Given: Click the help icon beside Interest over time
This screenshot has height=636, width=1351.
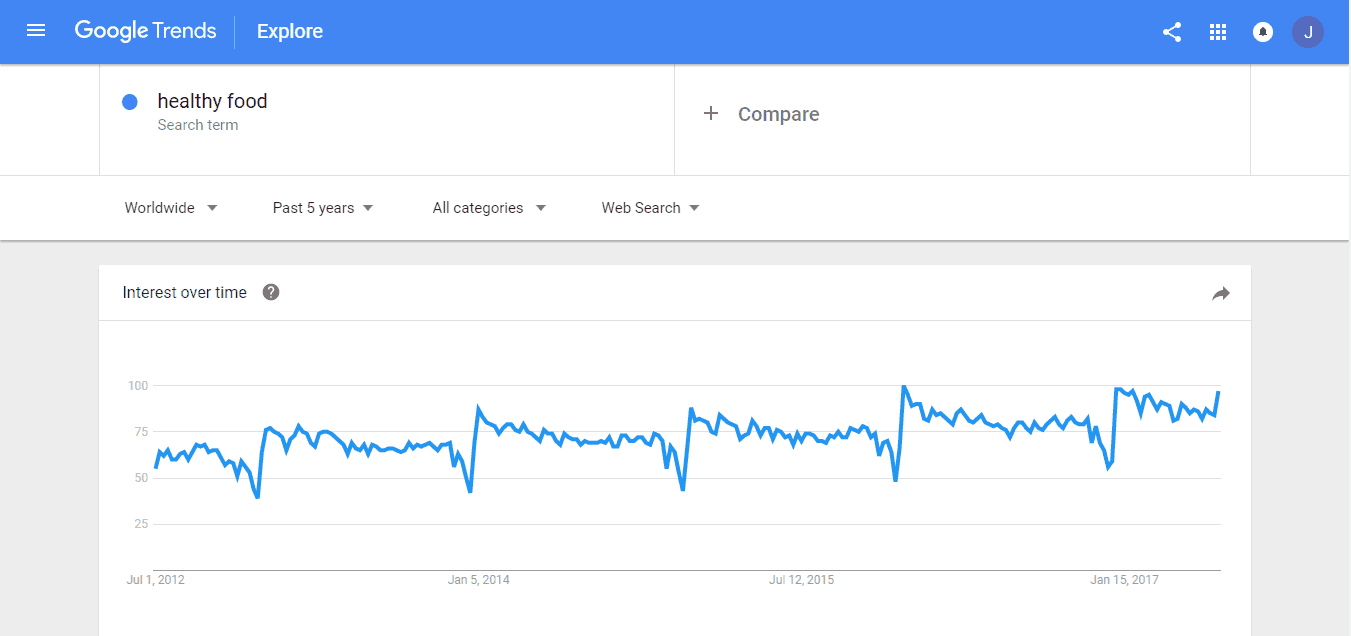Looking at the screenshot, I should [x=270, y=292].
